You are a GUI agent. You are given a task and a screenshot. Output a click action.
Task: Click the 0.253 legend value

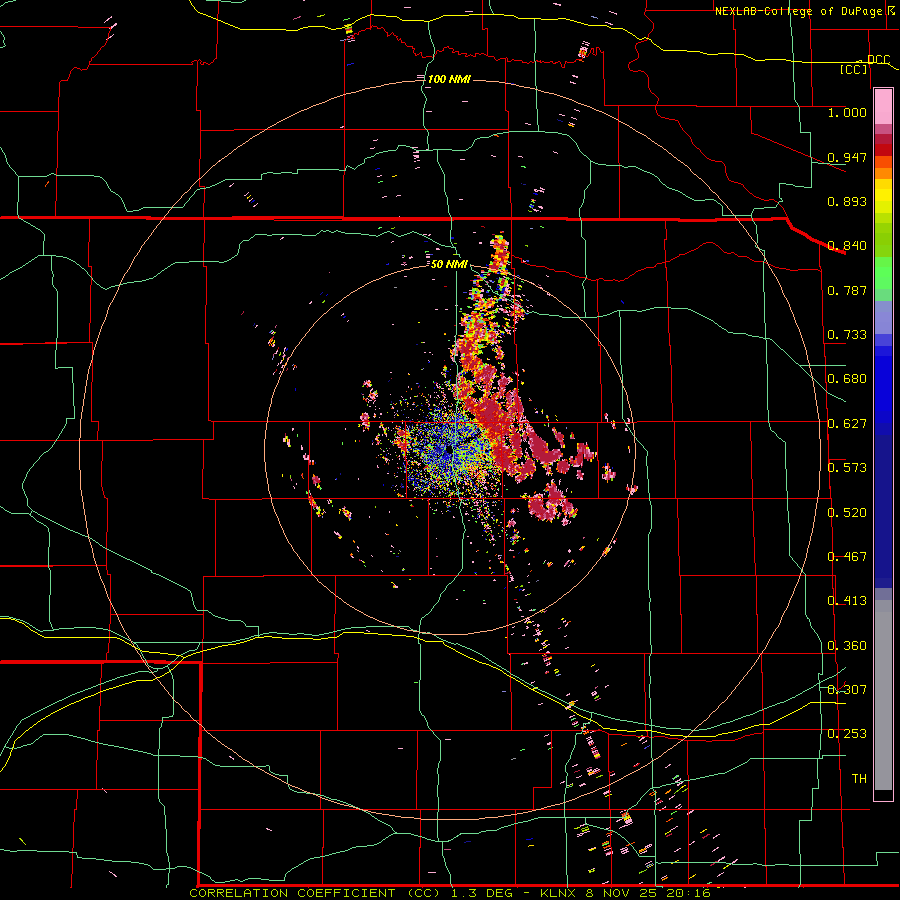(x=847, y=734)
